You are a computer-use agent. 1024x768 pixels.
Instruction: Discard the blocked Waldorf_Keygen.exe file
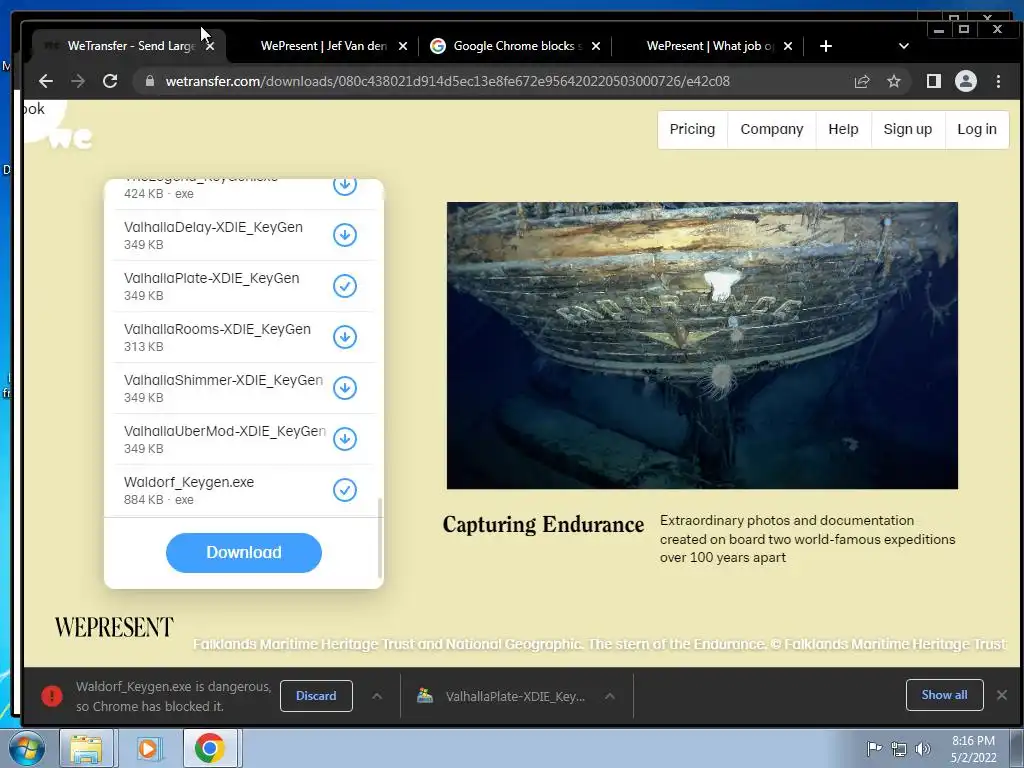click(316, 696)
